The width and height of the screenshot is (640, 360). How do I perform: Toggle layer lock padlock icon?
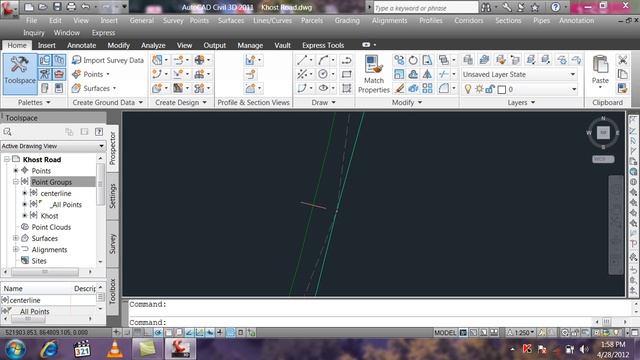pyautogui.click(x=490, y=89)
